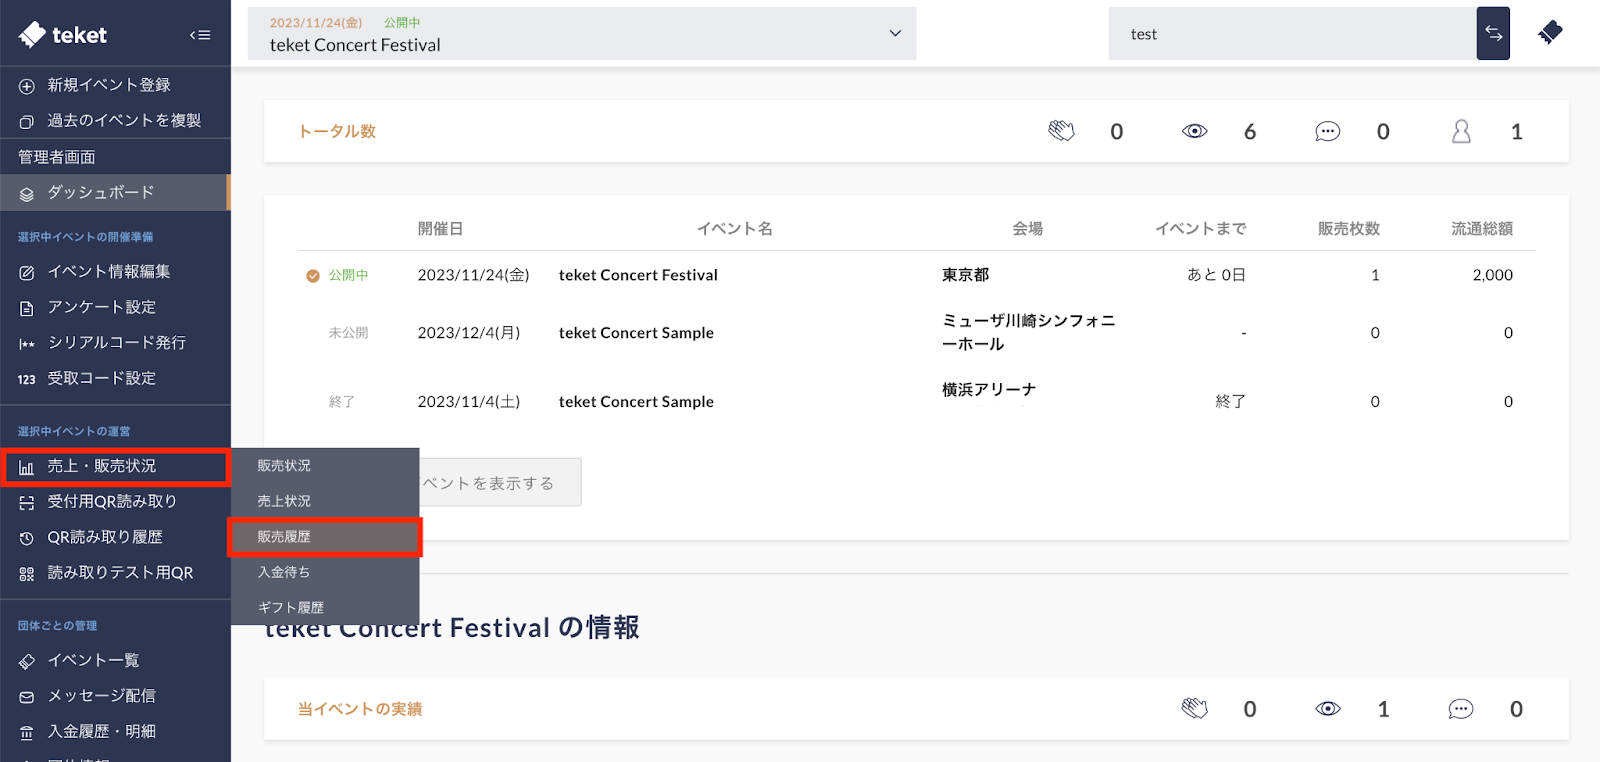The image size is (1600, 762).
Task: Click the clapping hands icon in 当イベントの実績 row
Action: point(1195,709)
